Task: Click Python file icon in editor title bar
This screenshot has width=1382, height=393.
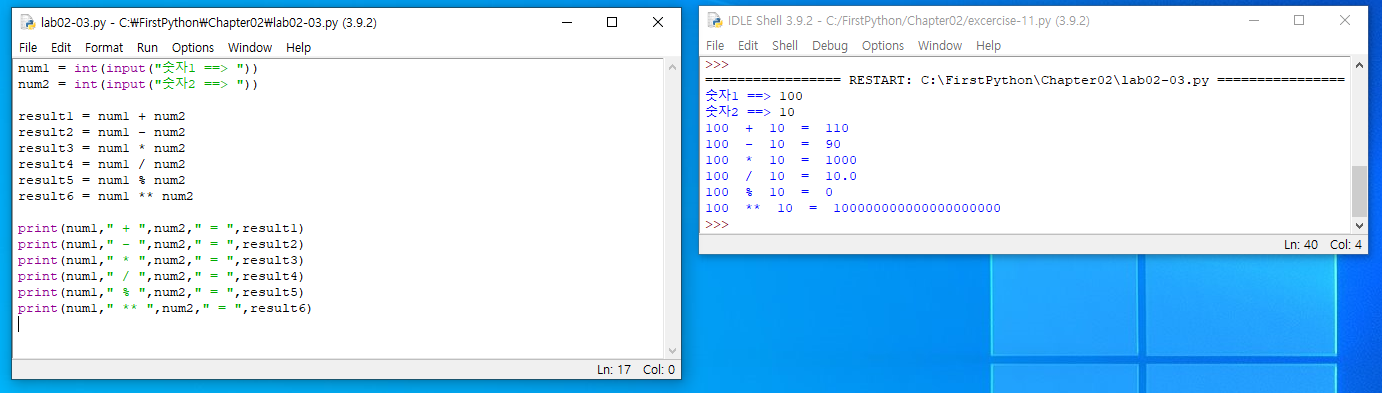Action: [x=28, y=22]
